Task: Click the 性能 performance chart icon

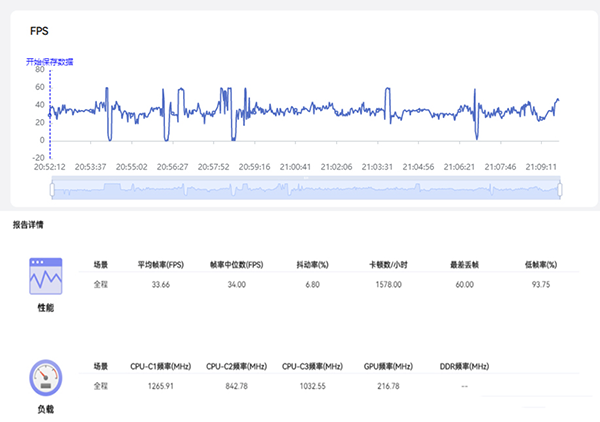Action: tap(45, 275)
